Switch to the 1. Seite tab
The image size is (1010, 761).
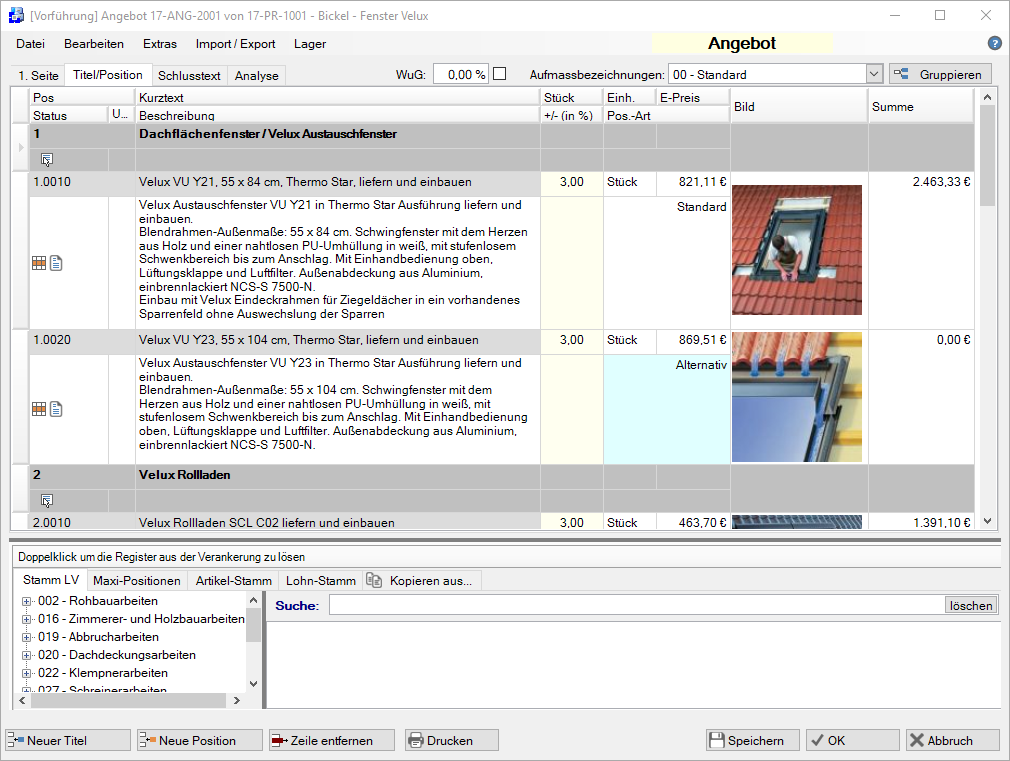[x=38, y=75]
